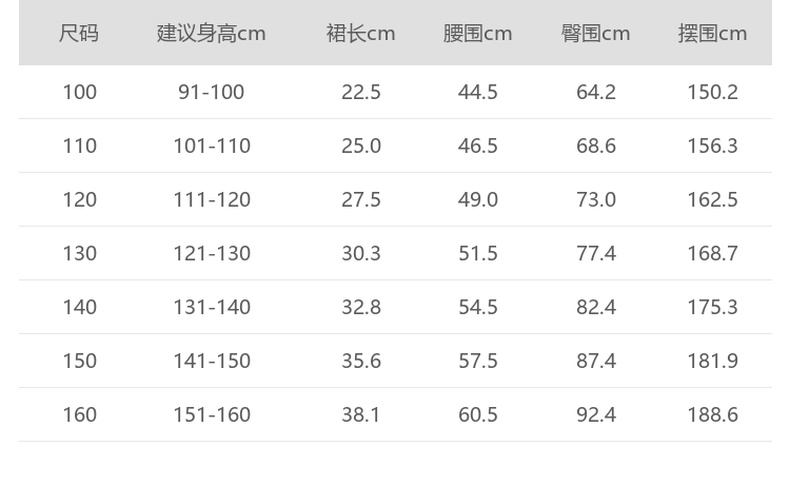Select the 131-140 height range cell

coord(211,307)
